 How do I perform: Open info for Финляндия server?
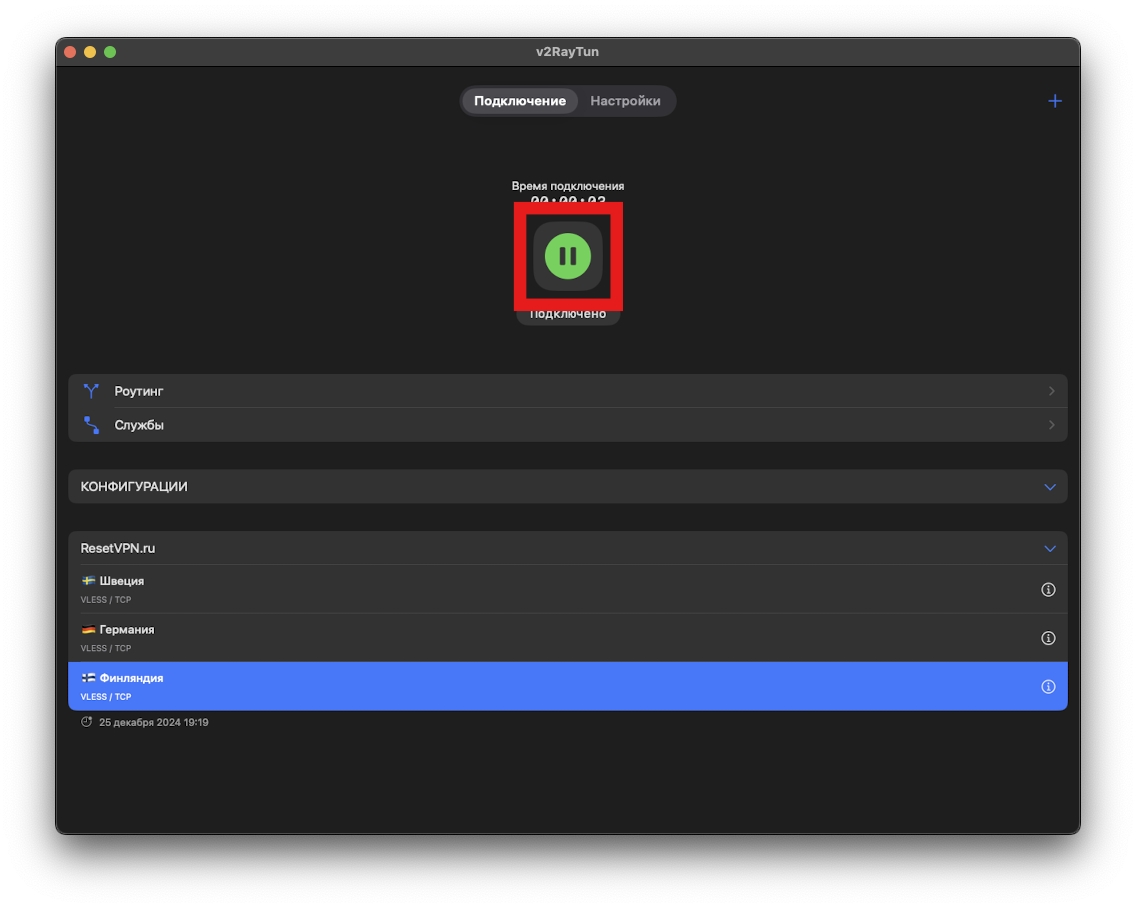point(1048,686)
